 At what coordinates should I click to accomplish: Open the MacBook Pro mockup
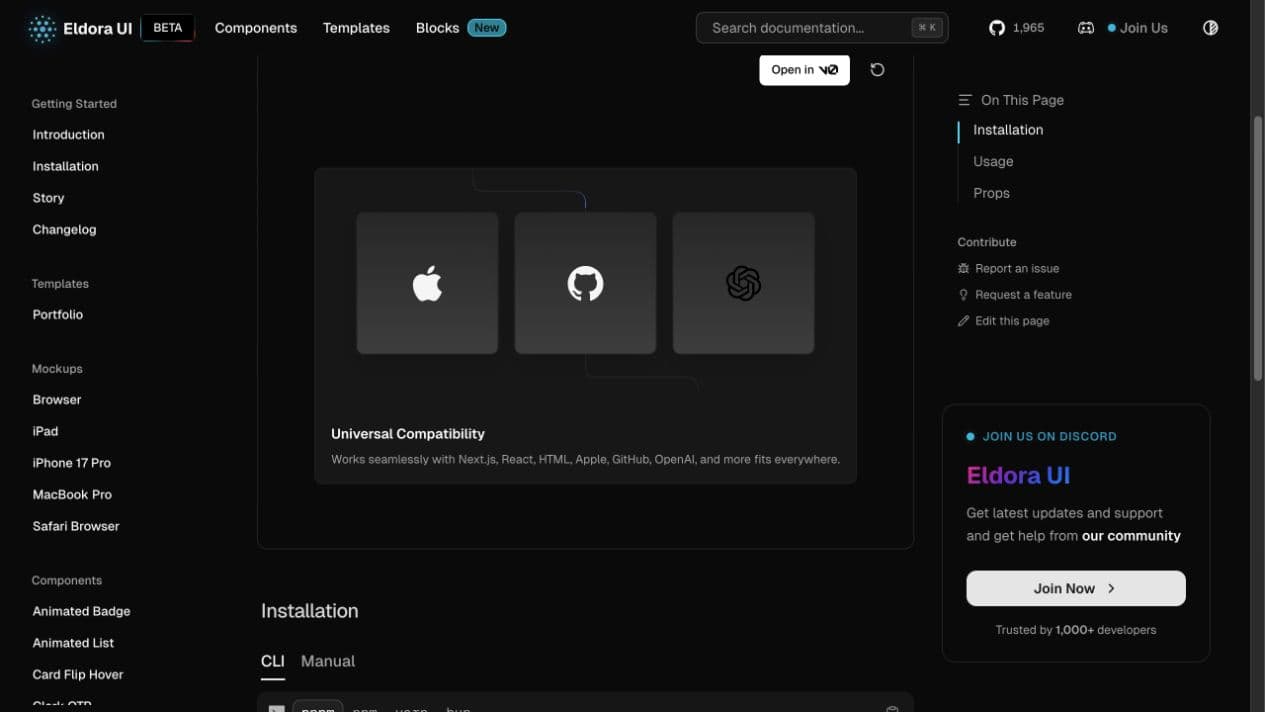pyautogui.click(x=72, y=494)
